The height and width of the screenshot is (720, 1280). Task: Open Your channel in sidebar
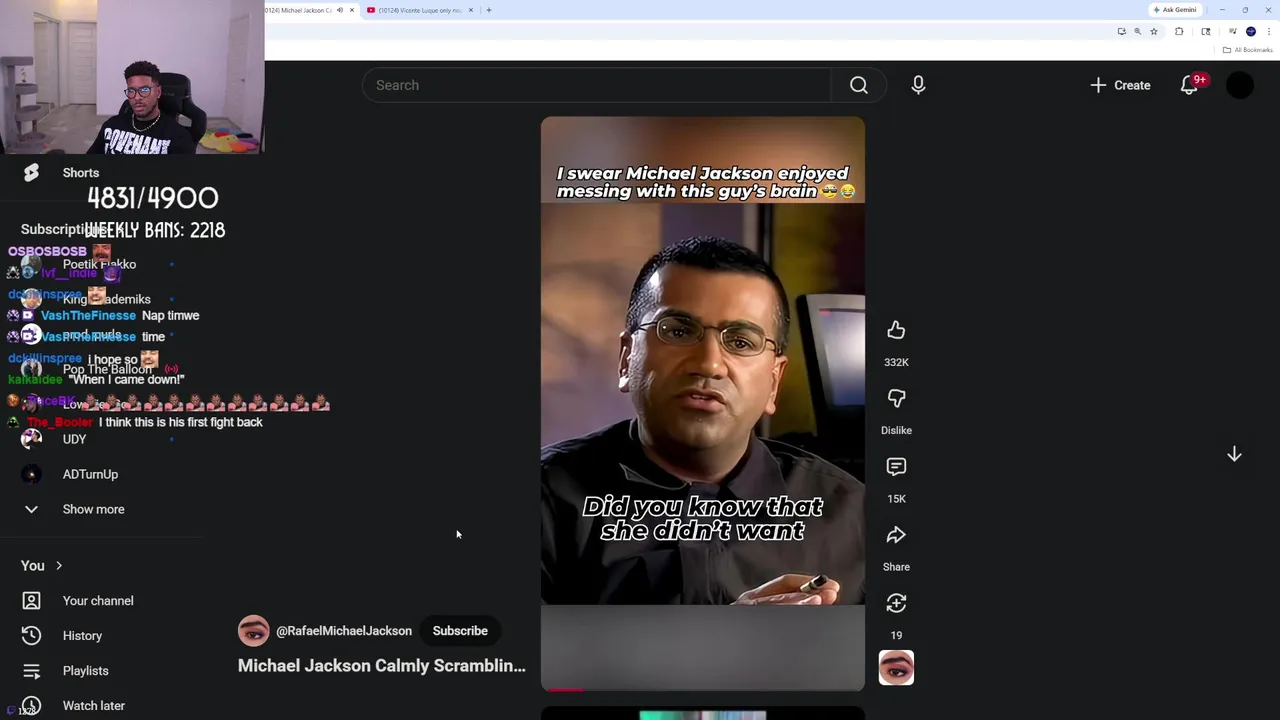(98, 601)
